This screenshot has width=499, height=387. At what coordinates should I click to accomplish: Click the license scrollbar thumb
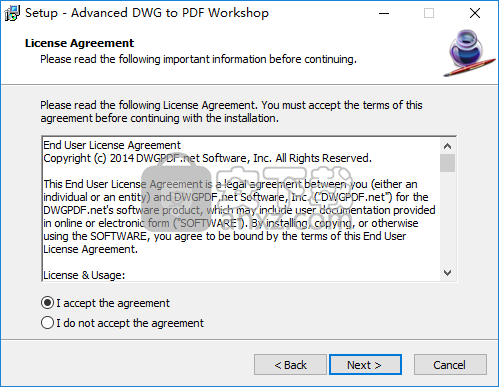[x=447, y=163]
